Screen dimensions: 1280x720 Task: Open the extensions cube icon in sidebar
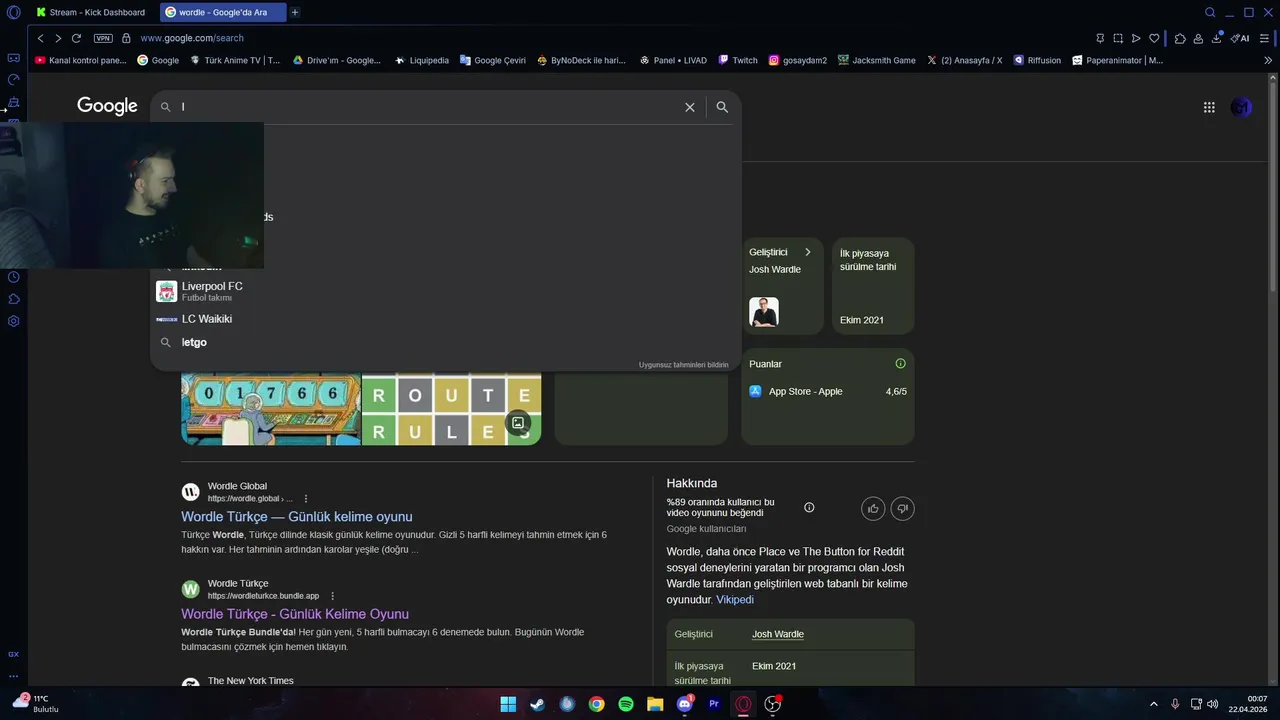click(x=13, y=299)
